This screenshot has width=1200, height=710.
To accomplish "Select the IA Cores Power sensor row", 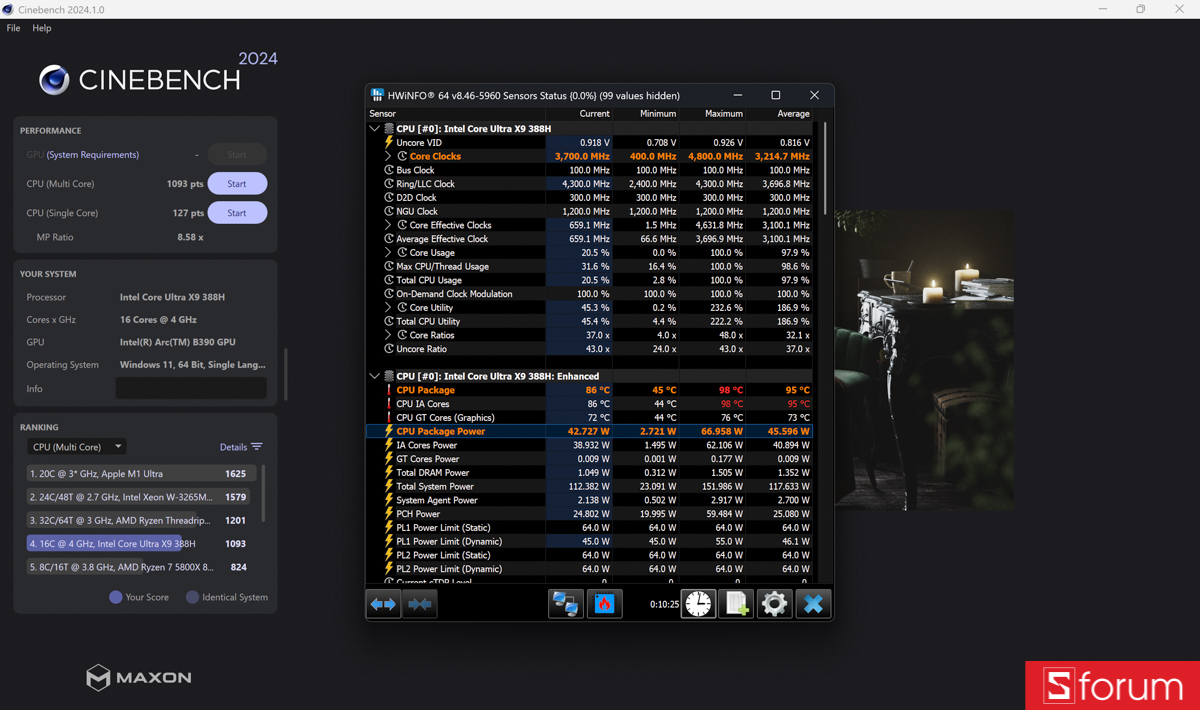I will click(x=590, y=445).
